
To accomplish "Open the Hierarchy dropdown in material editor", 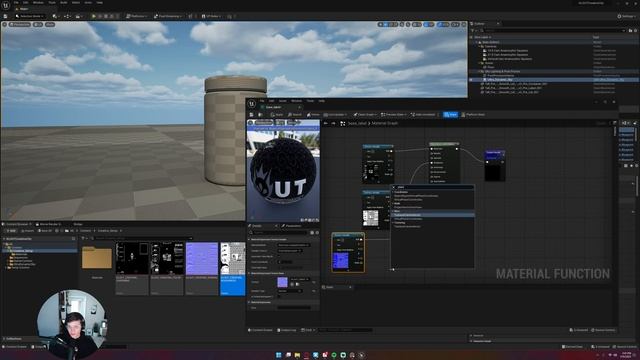I will 336,115.
